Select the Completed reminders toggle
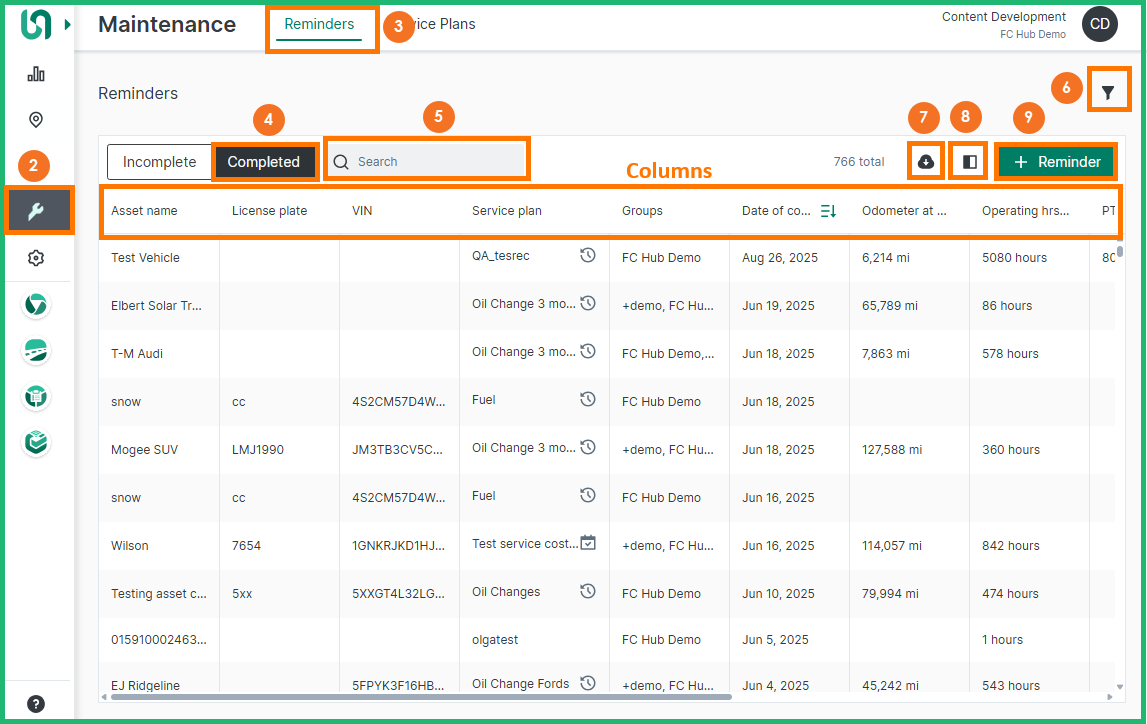Screen dimensions: 1147x724 263,162
